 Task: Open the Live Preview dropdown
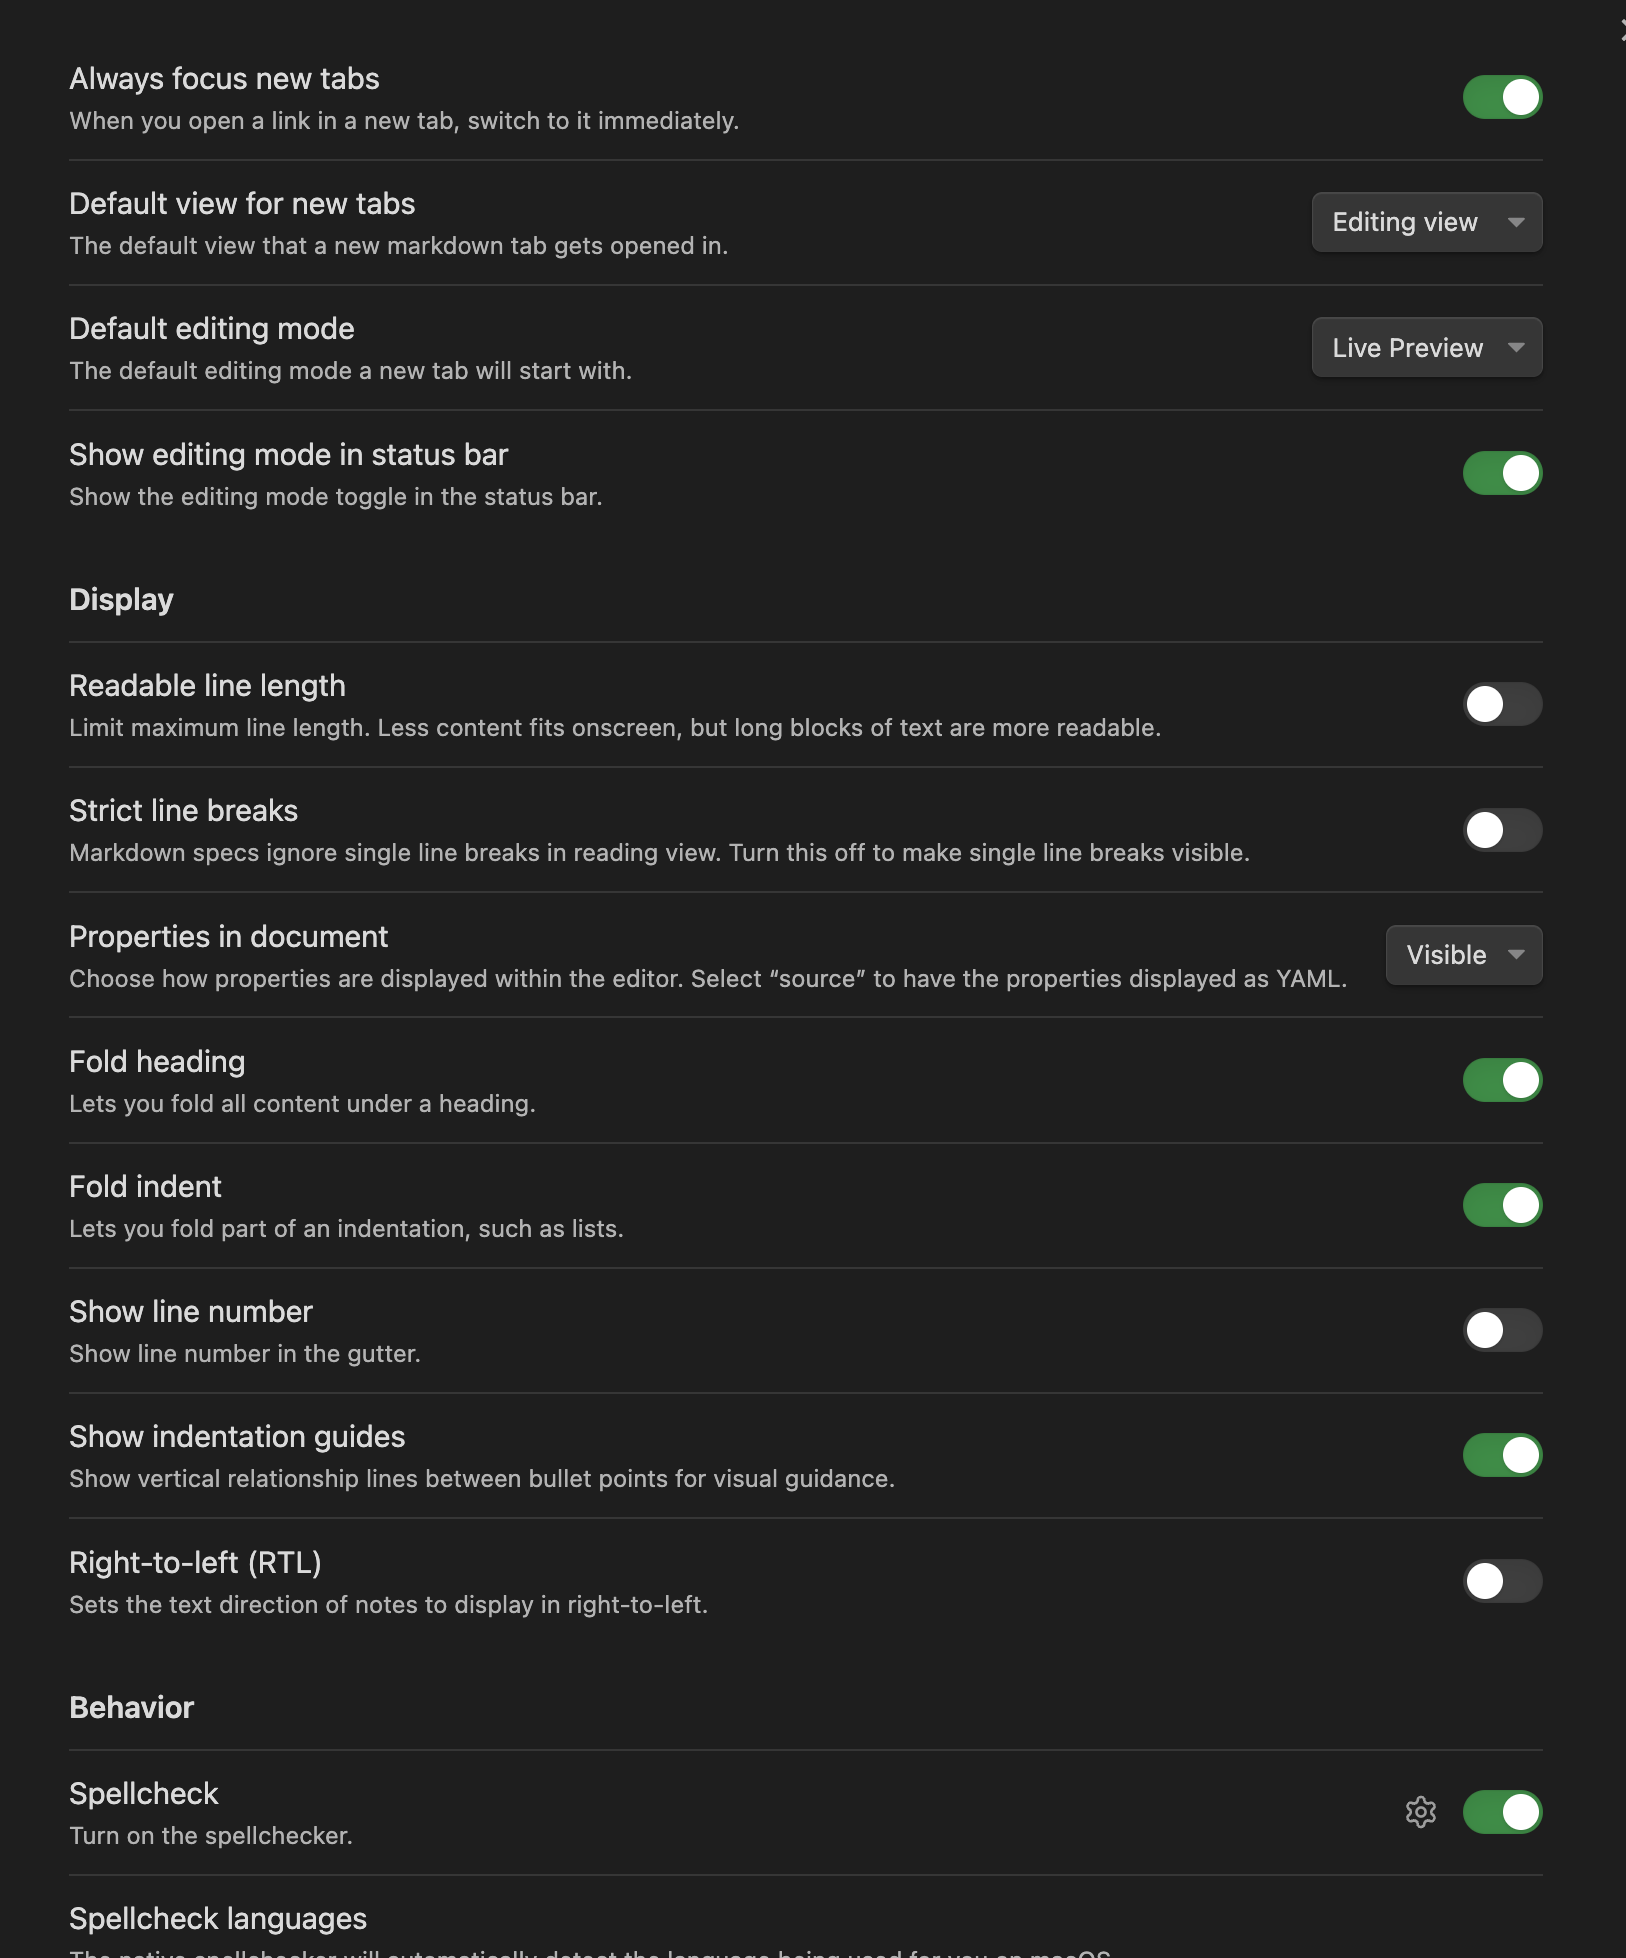[x=1426, y=347]
